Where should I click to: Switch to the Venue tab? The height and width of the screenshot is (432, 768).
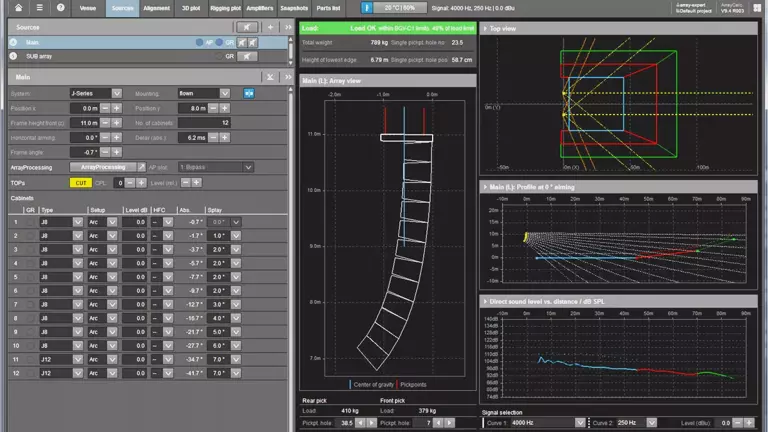point(88,8)
